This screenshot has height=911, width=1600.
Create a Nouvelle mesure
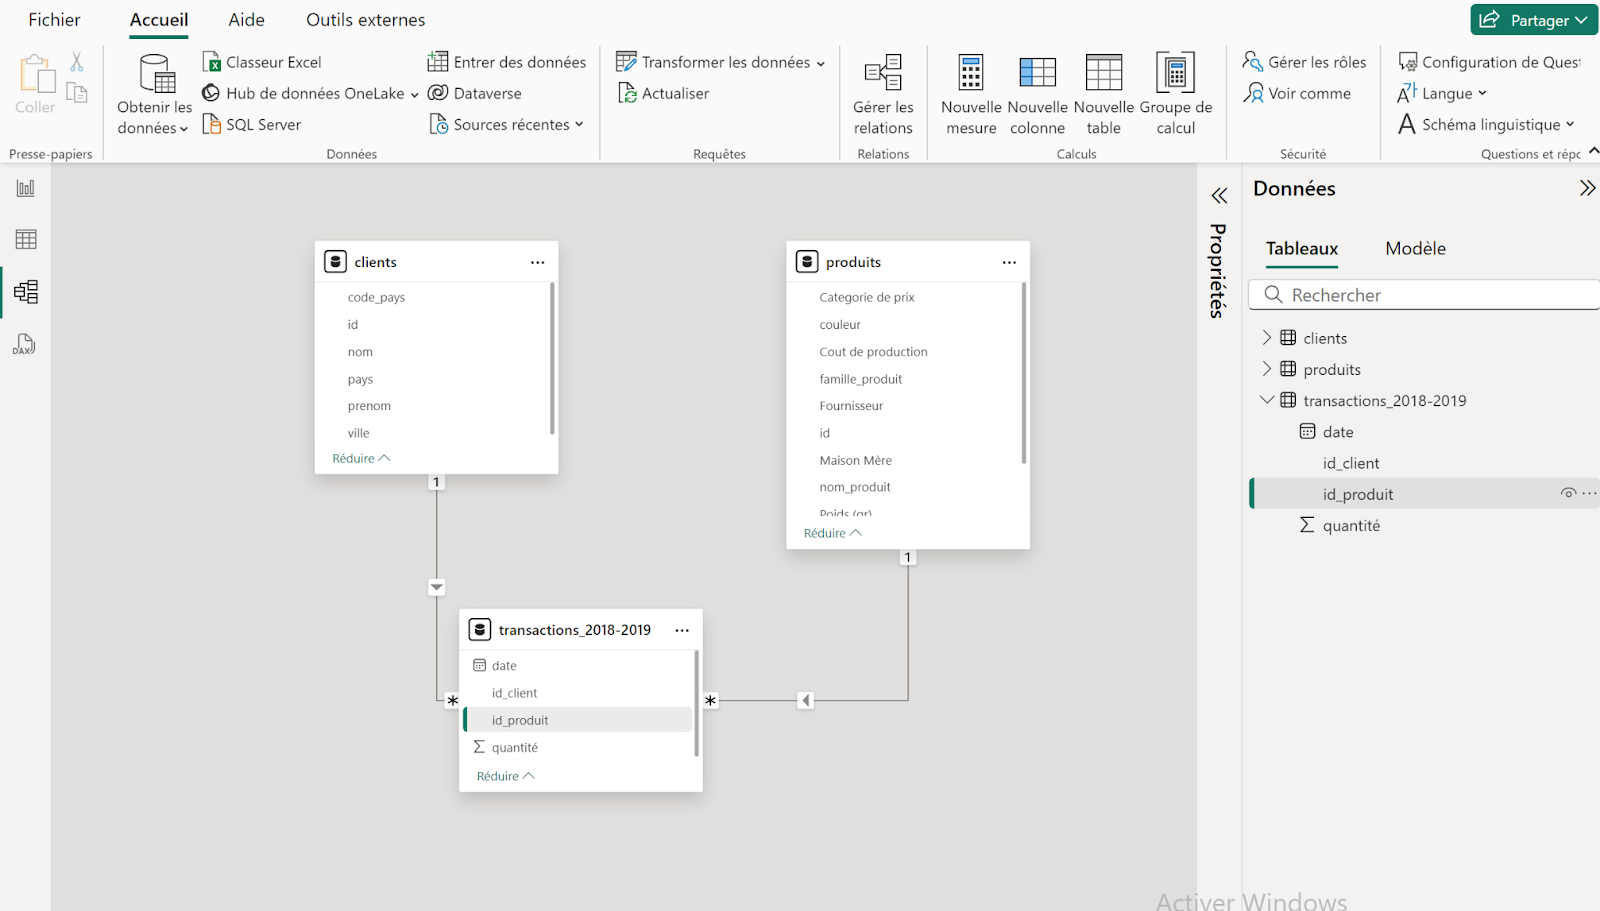point(971,96)
